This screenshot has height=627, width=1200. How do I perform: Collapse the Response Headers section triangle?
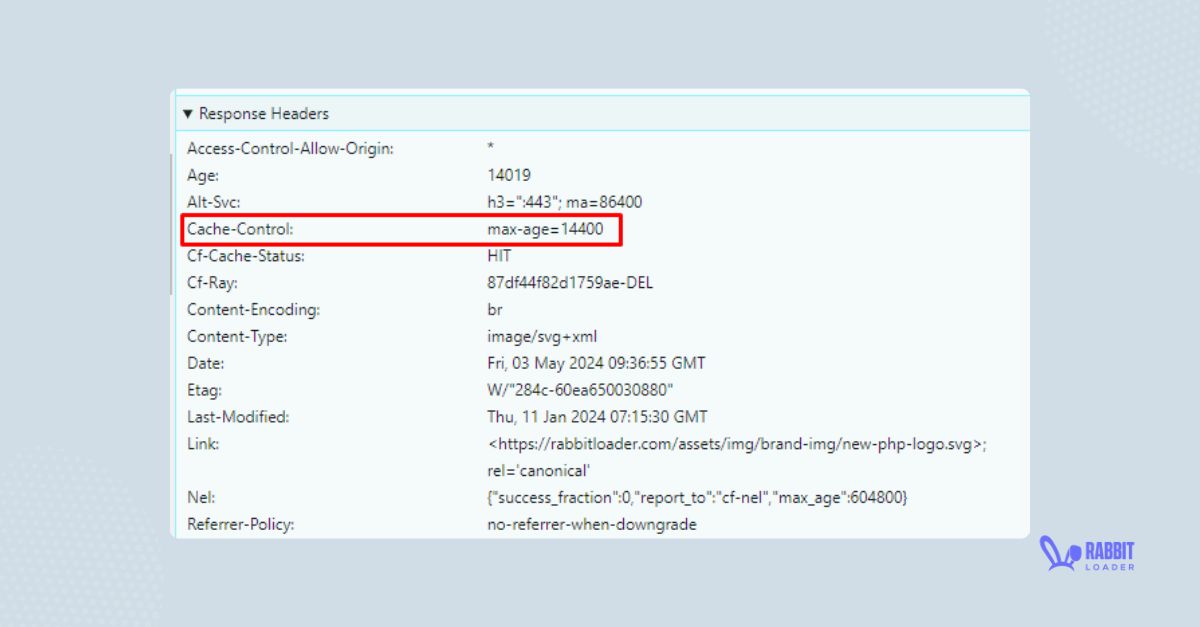[187, 114]
